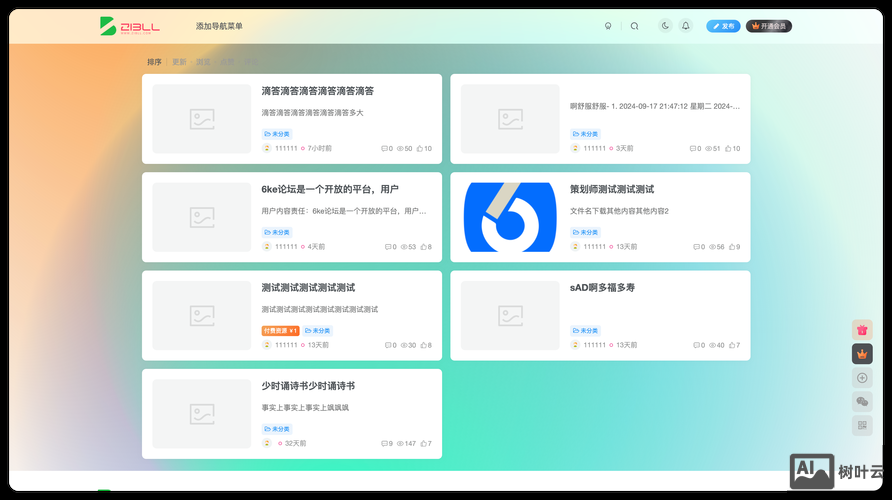Click excerpt text 文件名下载其他内容其他内容2
The height and width of the screenshot is (500, 892).
point(619,211)
